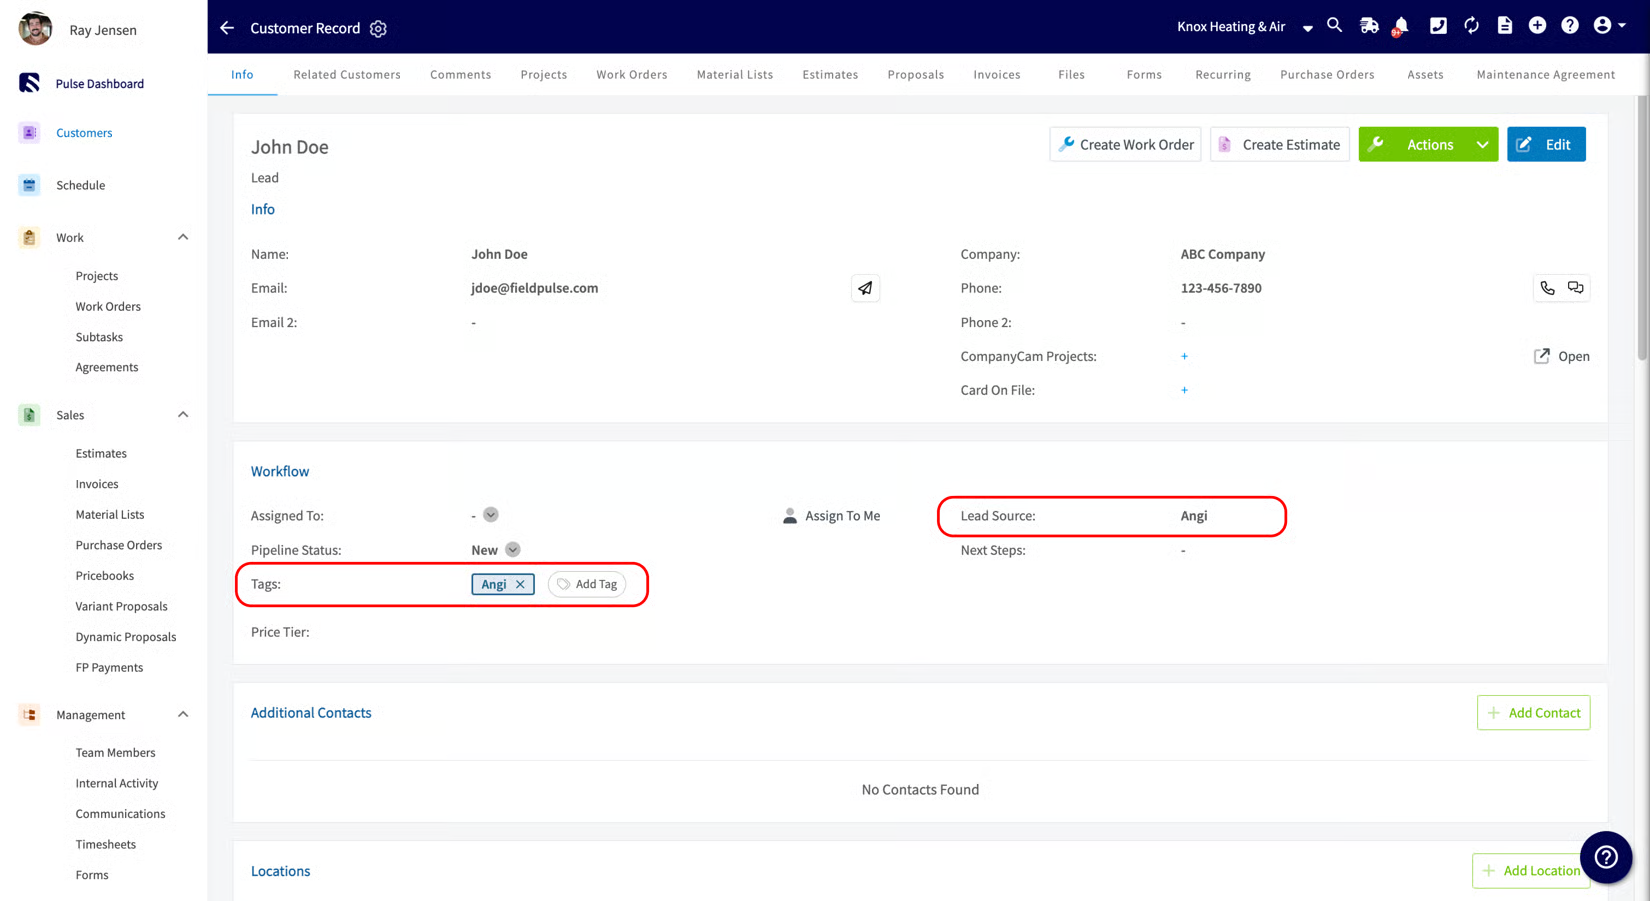Send email to jdoe@fieldpulse.com via paper plane
1650x901 pixels.
(x=866, y=288)
